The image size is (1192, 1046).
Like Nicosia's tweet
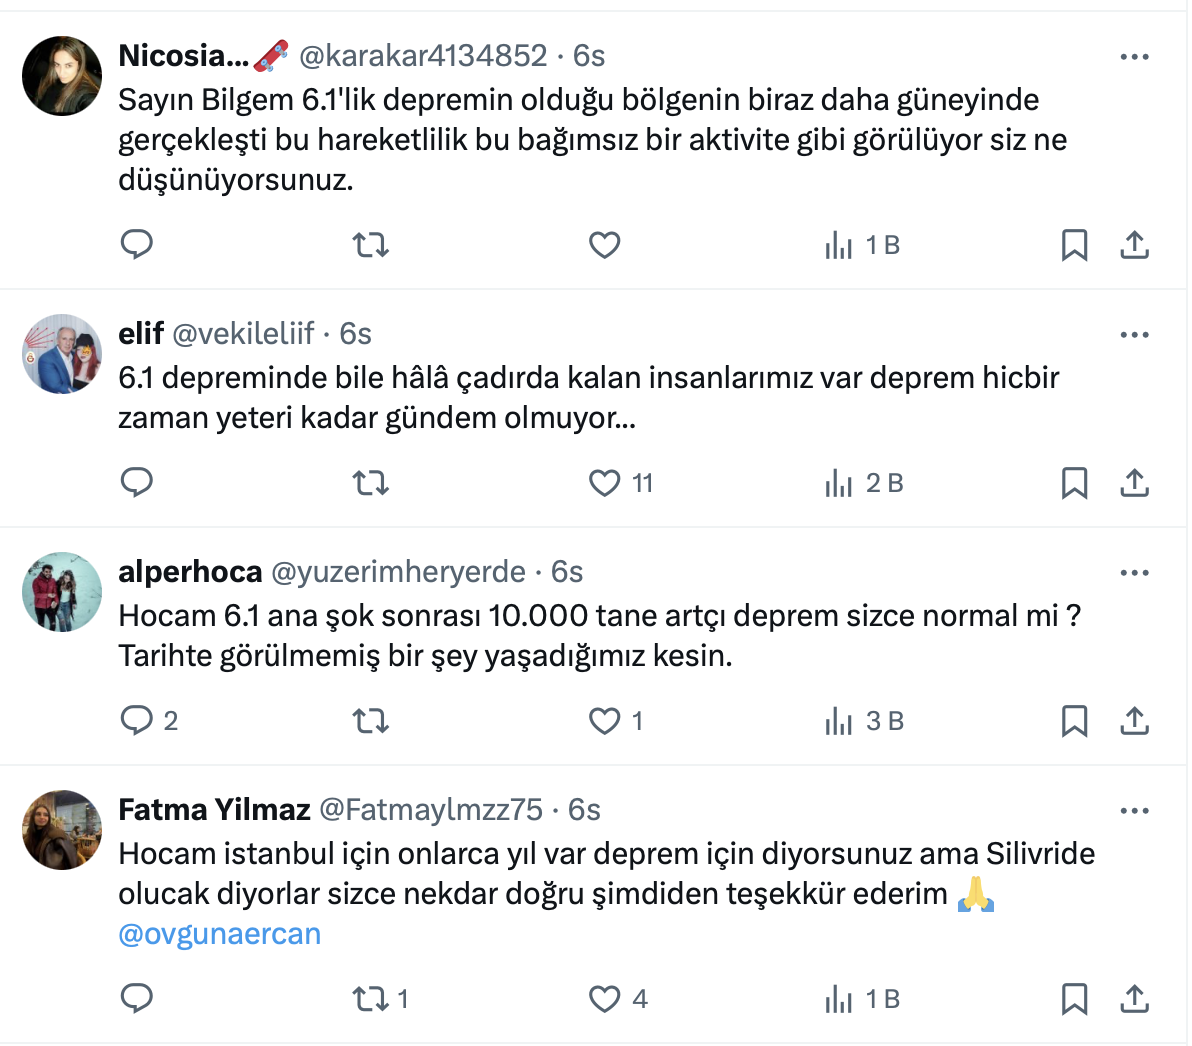604,245
